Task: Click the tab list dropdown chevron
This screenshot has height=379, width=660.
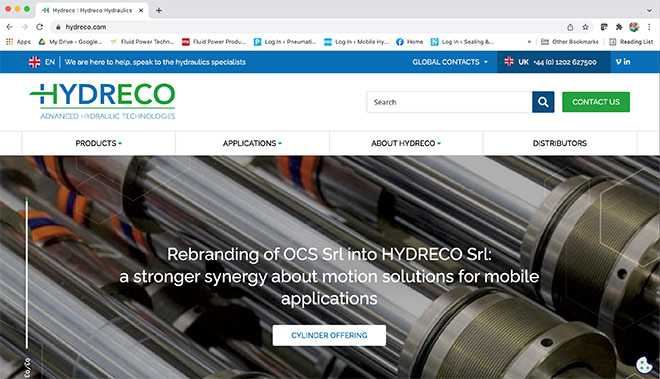Action: tap(649, 11)
